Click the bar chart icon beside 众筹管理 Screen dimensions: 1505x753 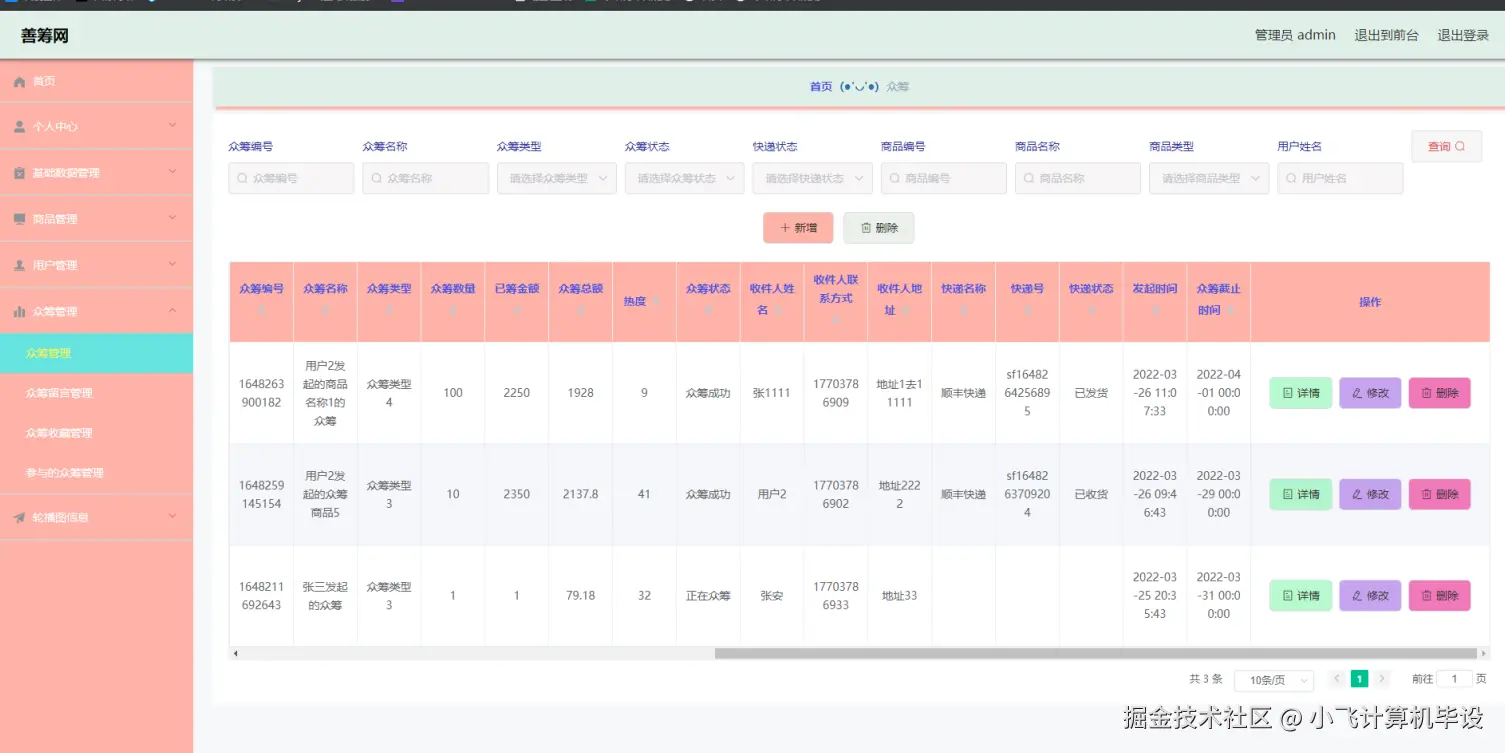coord(19,312)
